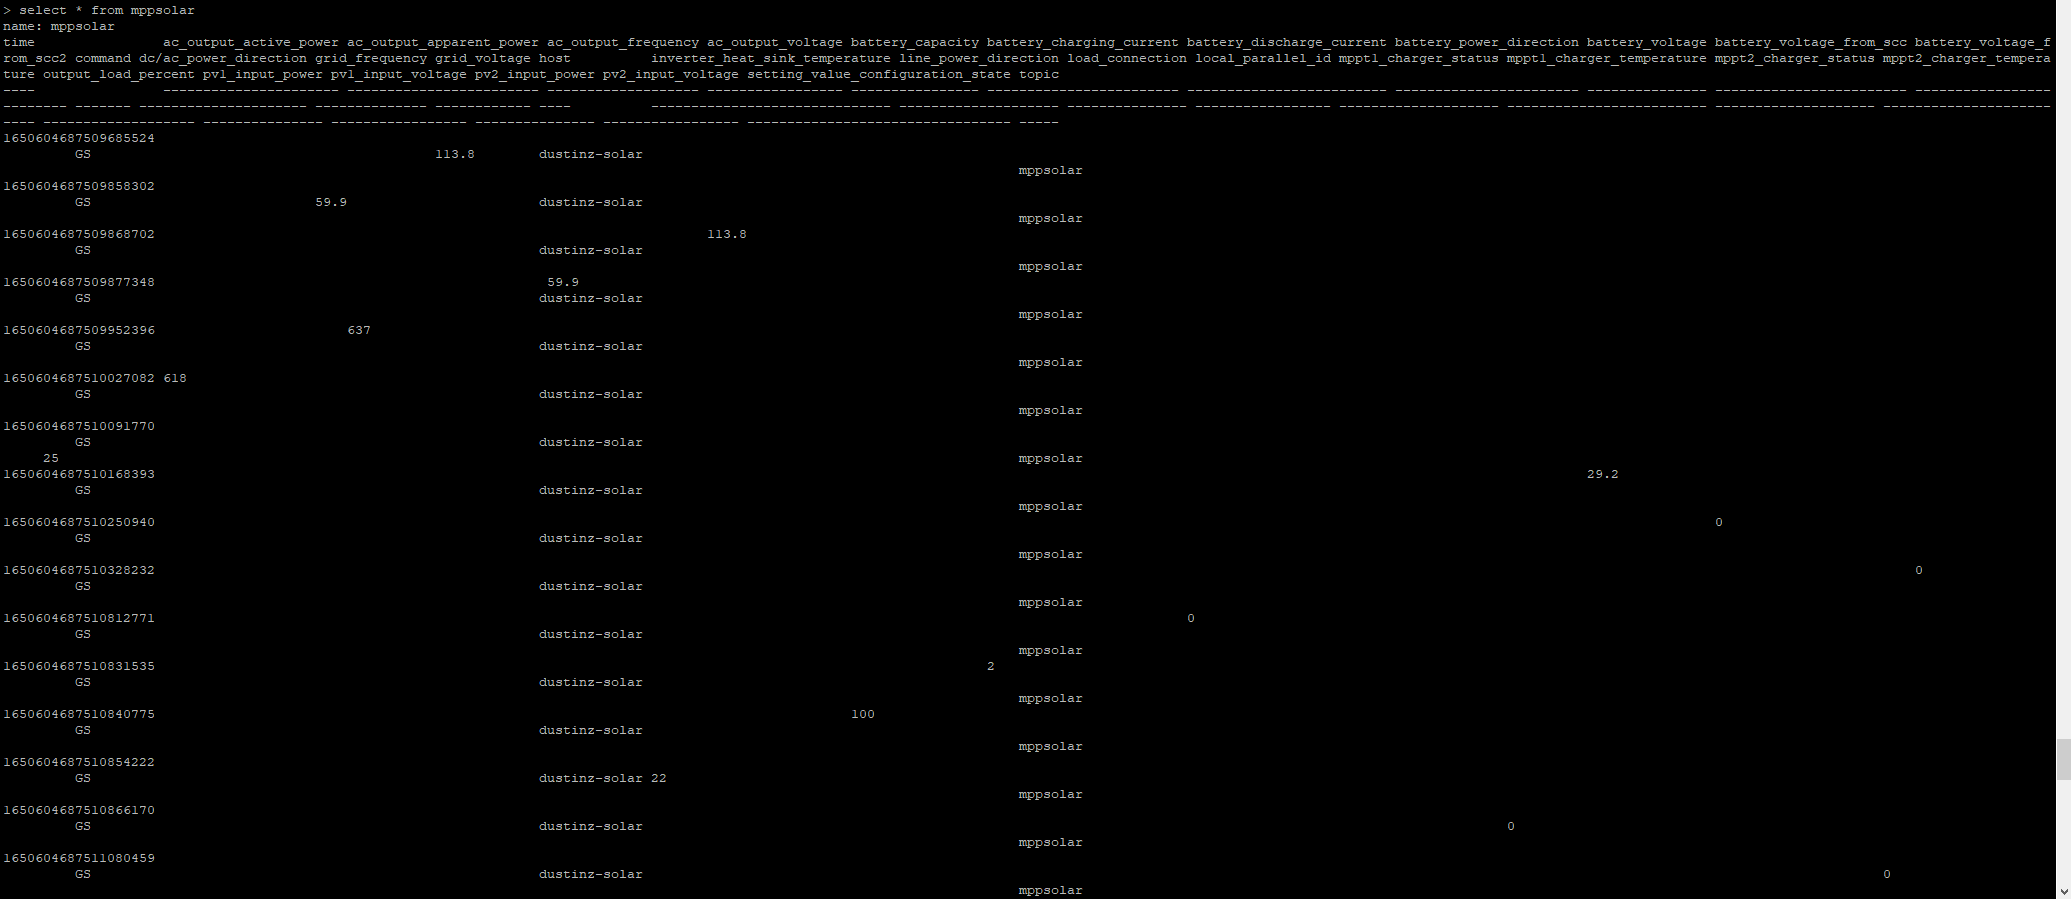The height and width of the screenshot is (899, 2071).
Task: Click the 'local_parallel_id' column header
Action: [x=1263, y=58]
